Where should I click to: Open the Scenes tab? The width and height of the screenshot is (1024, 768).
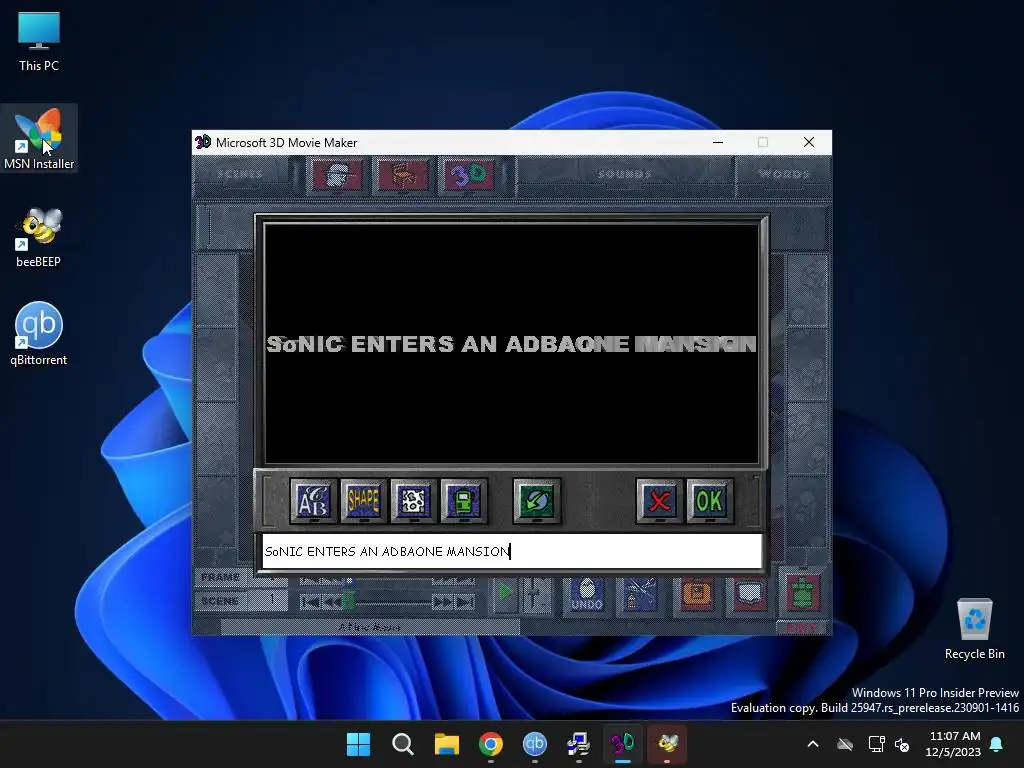240,174
